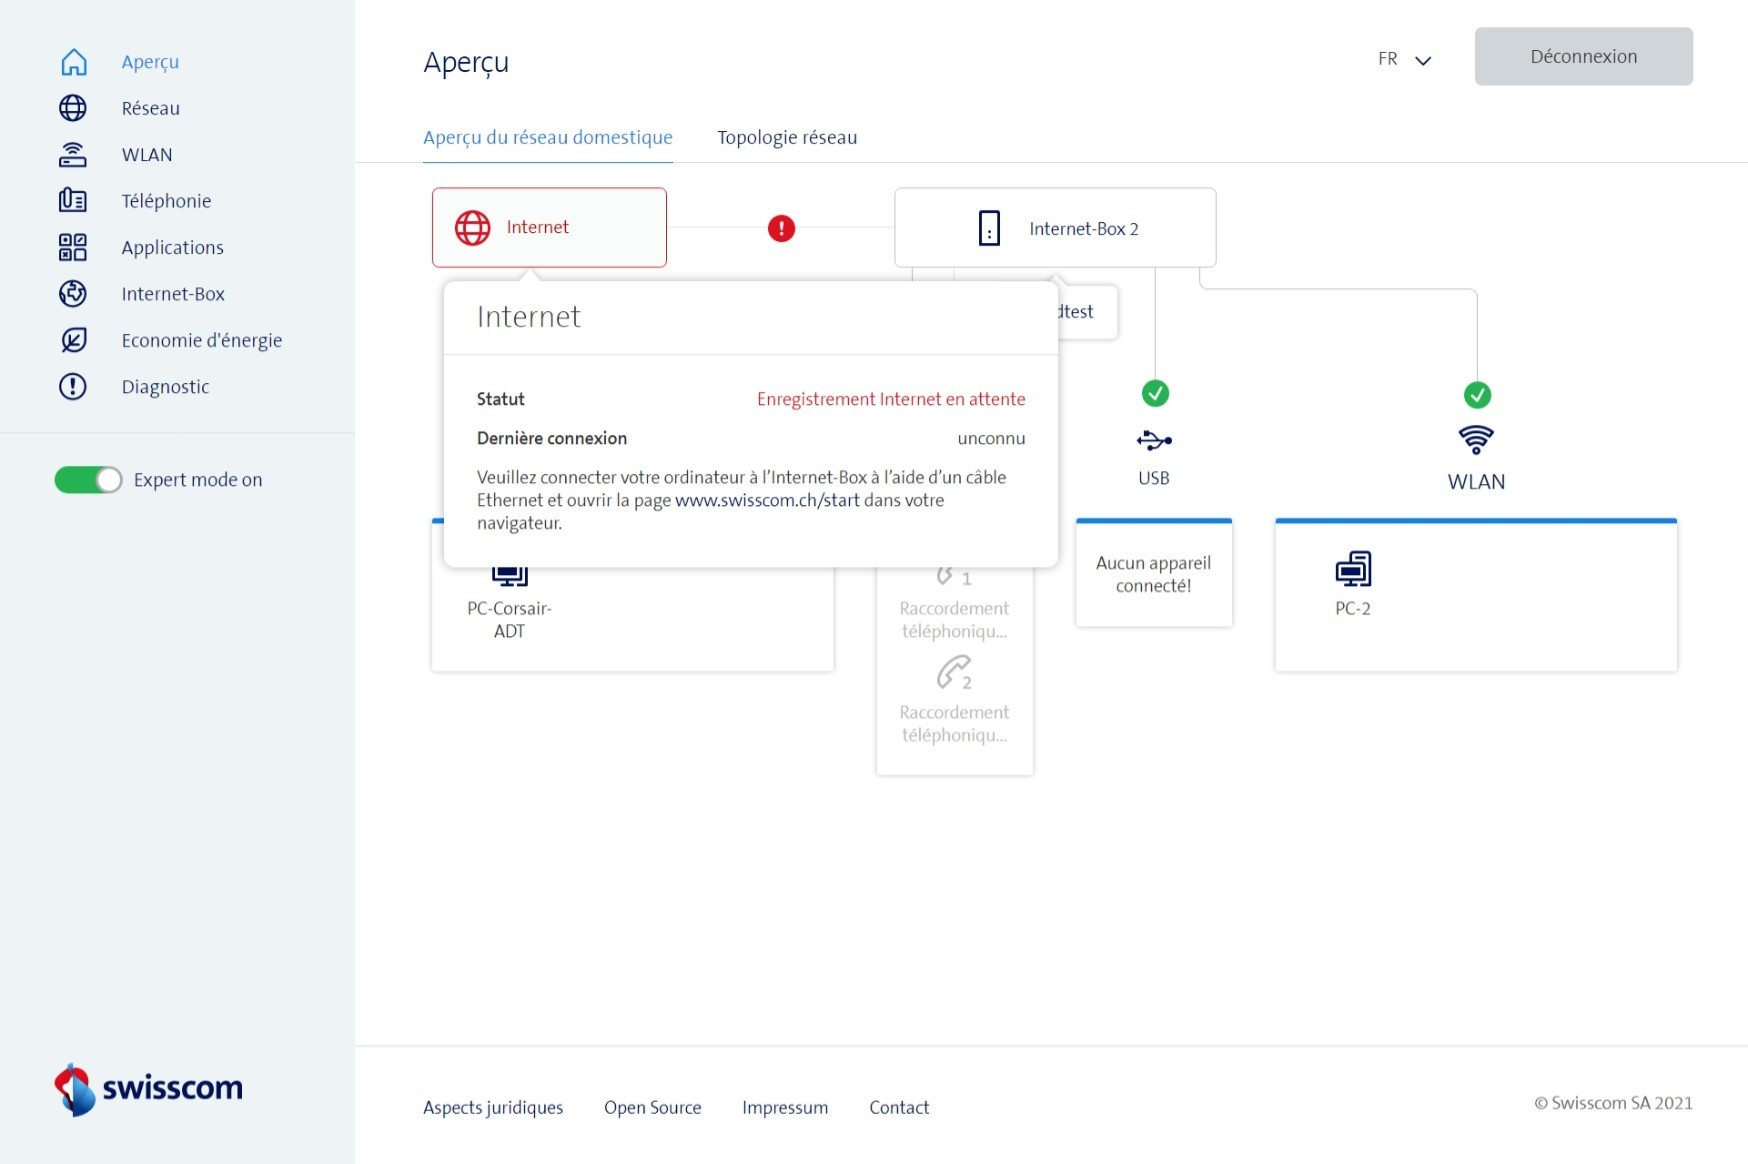The height and width of the screenshot is (1164, 1748).
Task: Expand the language chevron arrow
Action: coord(1423,60)
